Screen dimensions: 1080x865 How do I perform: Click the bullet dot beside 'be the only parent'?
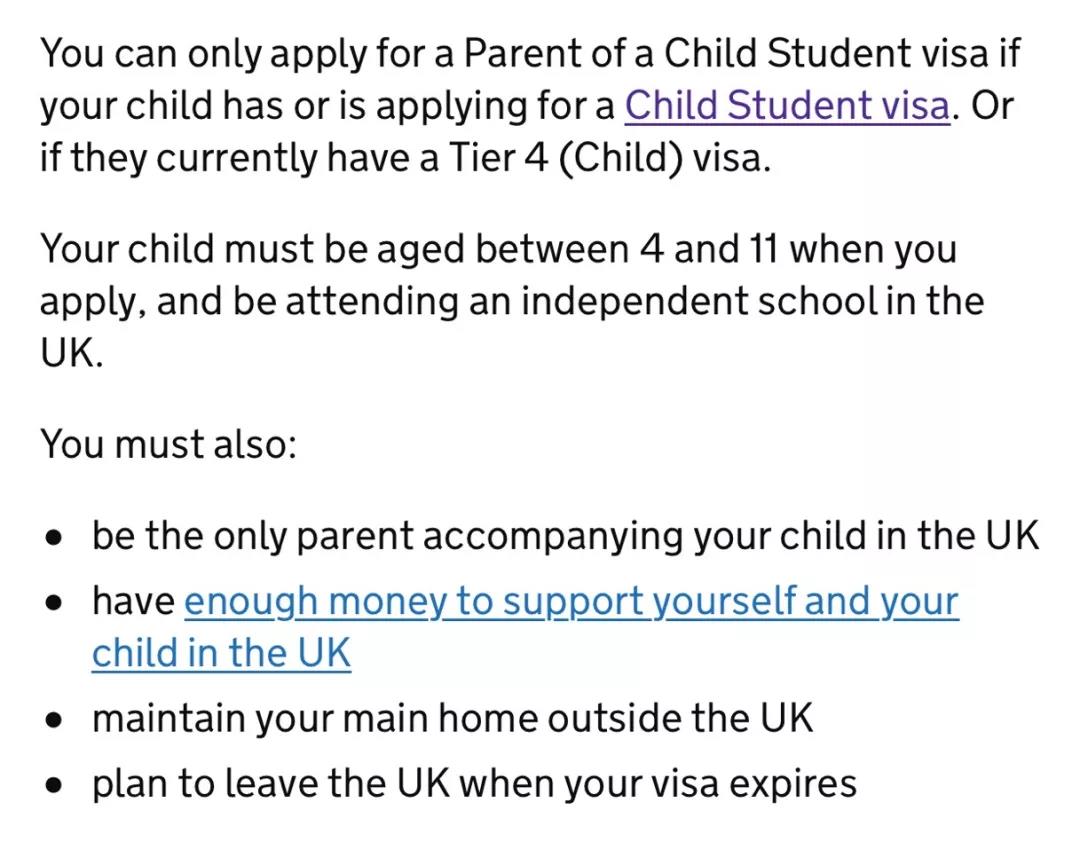(x=54, y=538)
